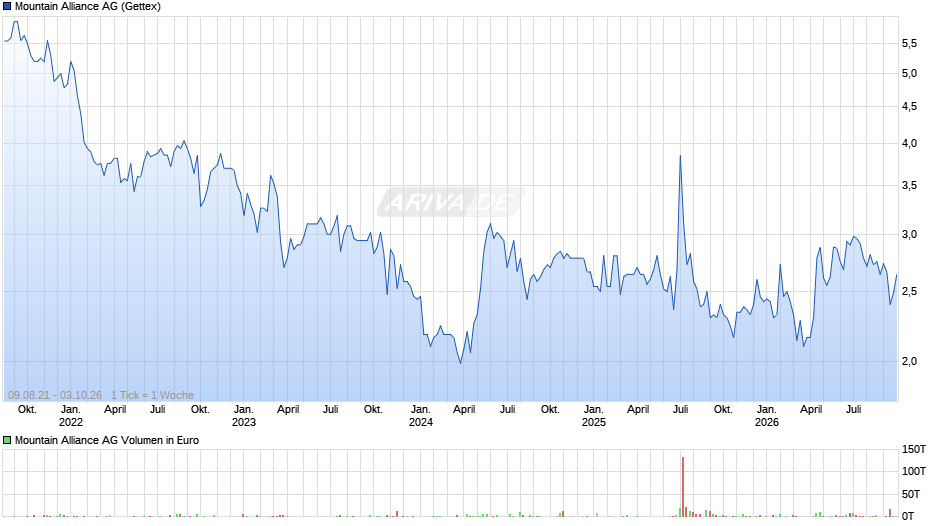The image size is (940, 526).
Task: Click the 'Jan. 2026' time axis label
Action: pyautogui.click(x=766, y=416)
